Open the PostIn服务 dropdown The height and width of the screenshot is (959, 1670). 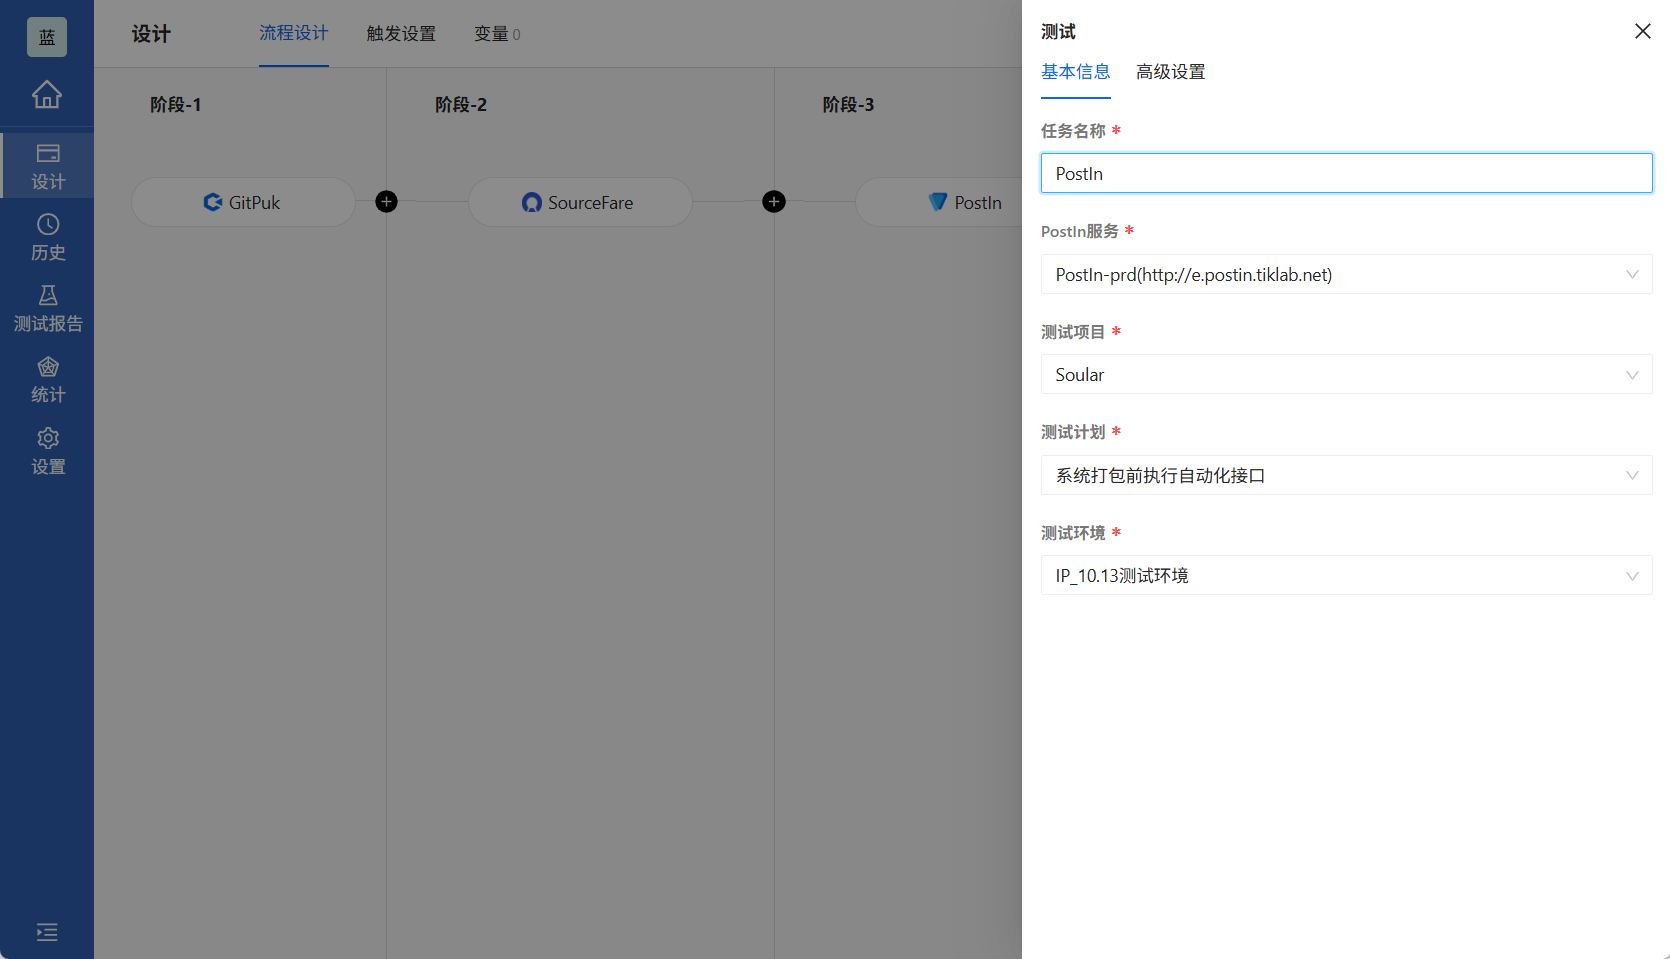point(1346,274)
